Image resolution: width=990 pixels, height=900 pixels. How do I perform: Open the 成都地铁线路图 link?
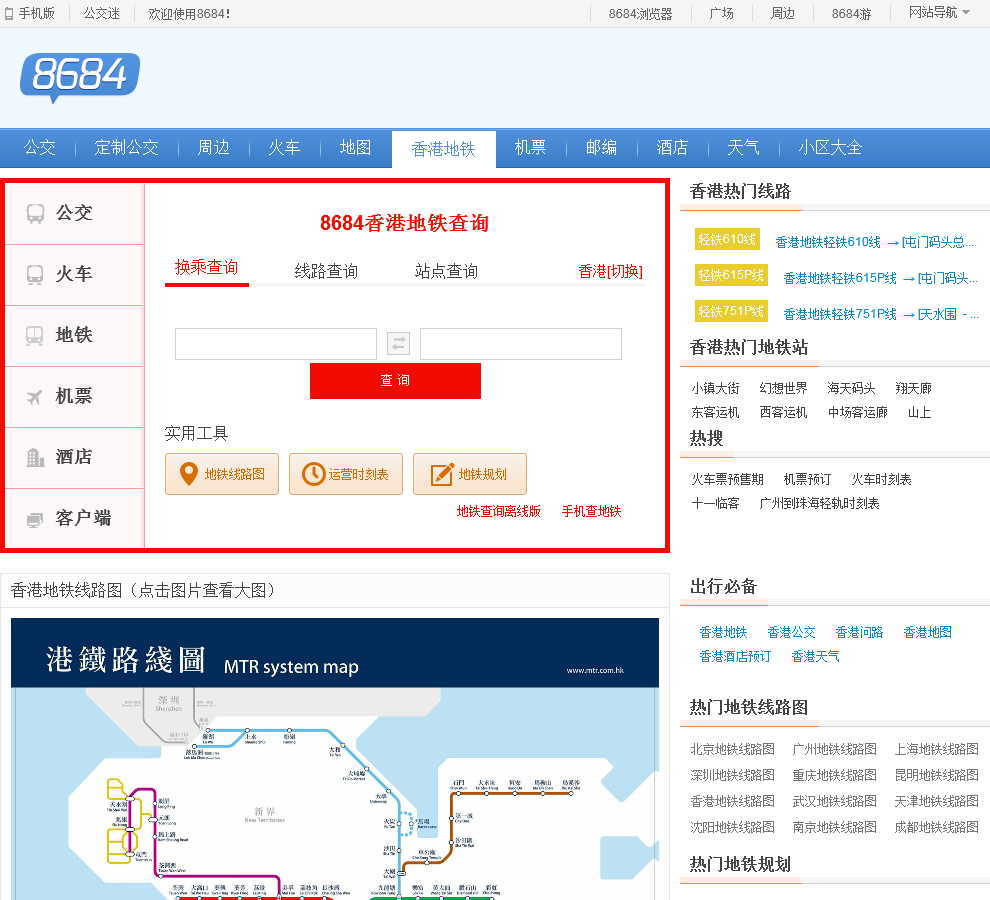coord(936,827)
